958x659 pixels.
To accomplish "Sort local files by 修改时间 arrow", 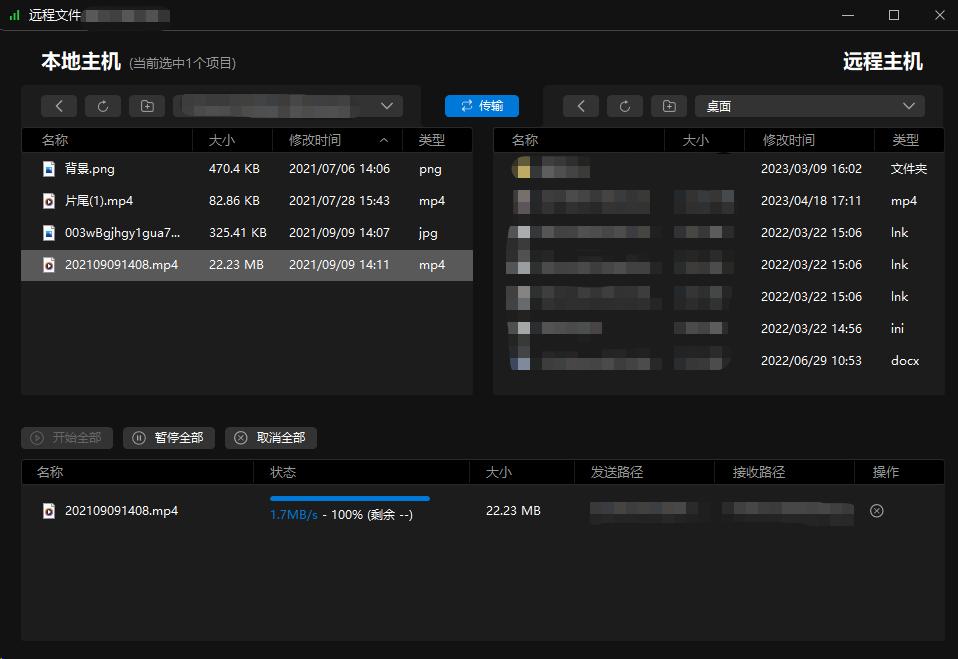I will point(384,140).
